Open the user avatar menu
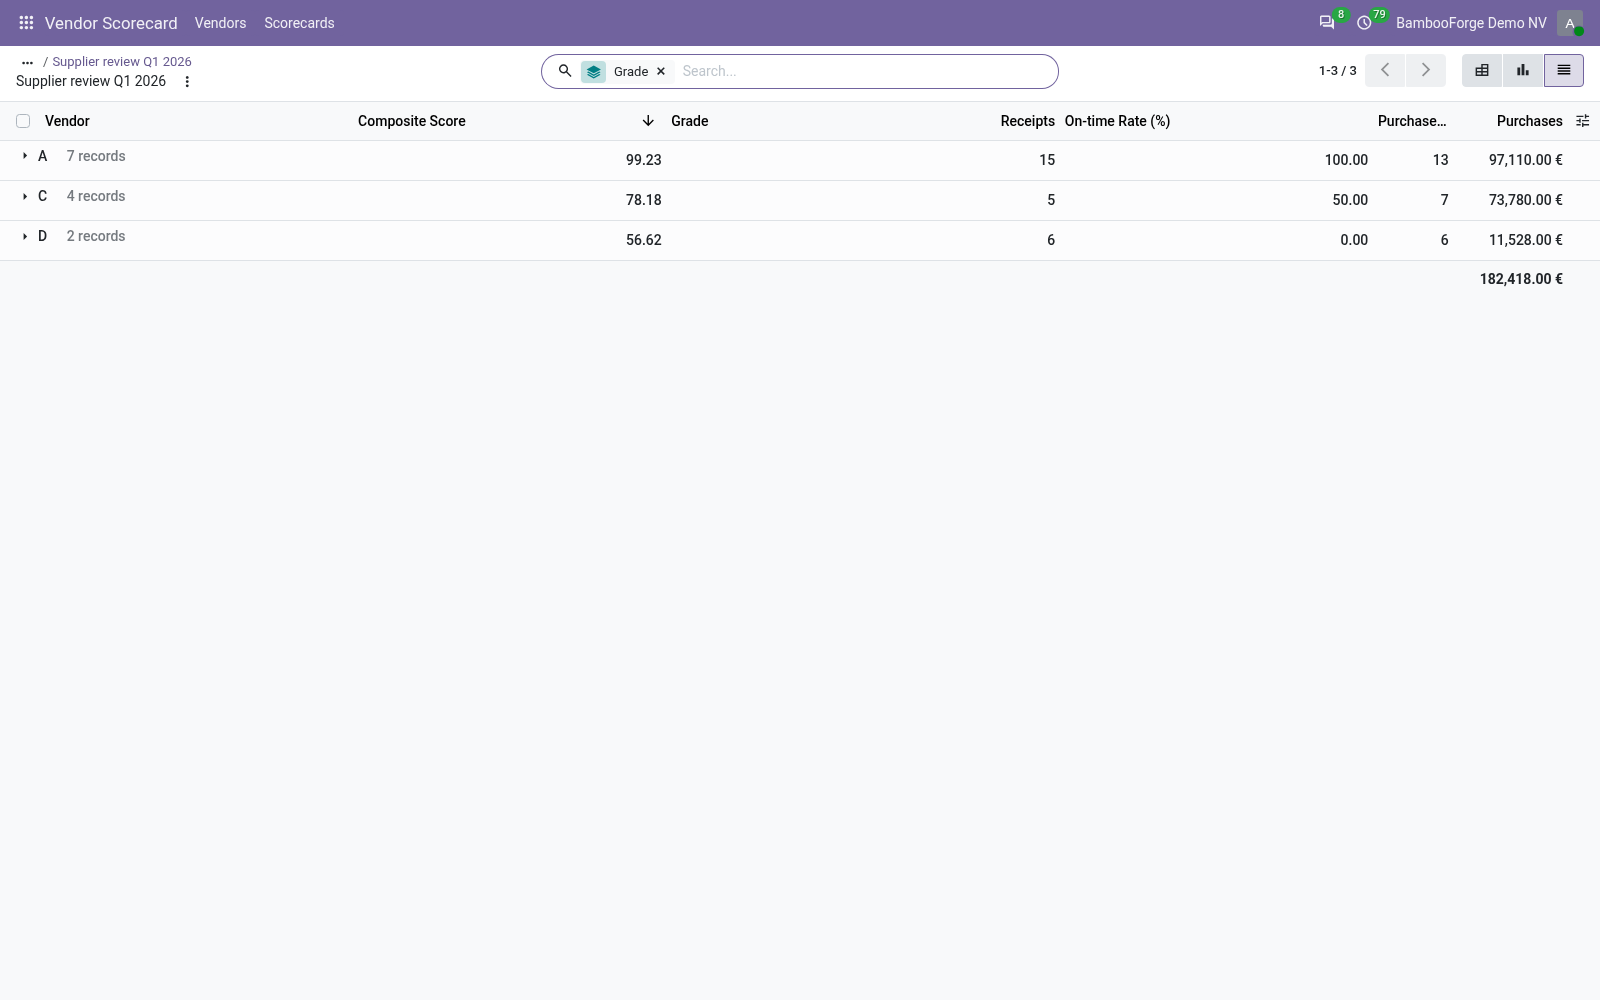Screen dimensions: 1600x1000 [x=1570, y=23]
